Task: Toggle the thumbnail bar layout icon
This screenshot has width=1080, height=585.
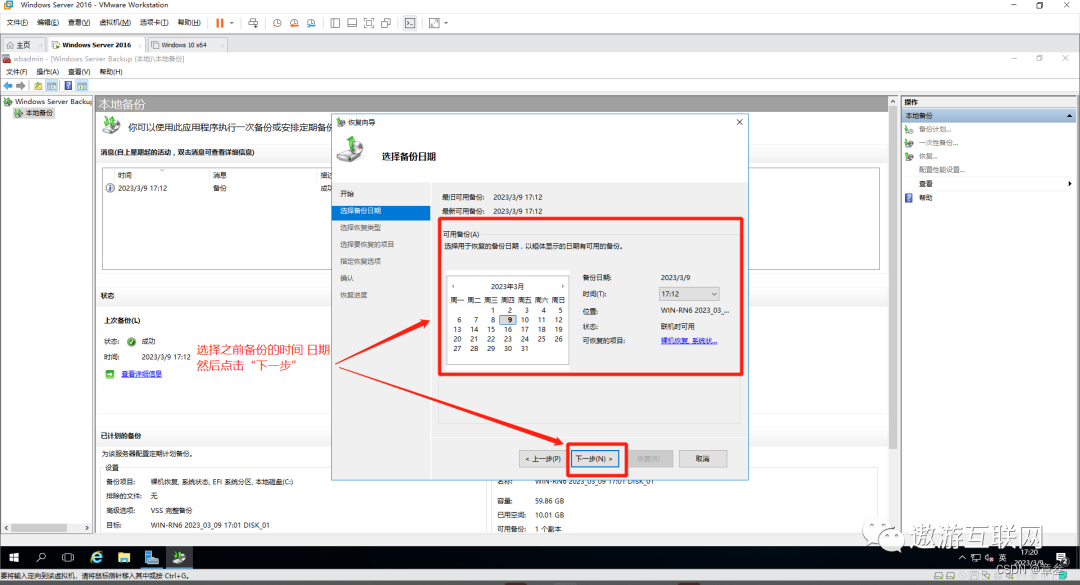Action: tap(352, 23)
